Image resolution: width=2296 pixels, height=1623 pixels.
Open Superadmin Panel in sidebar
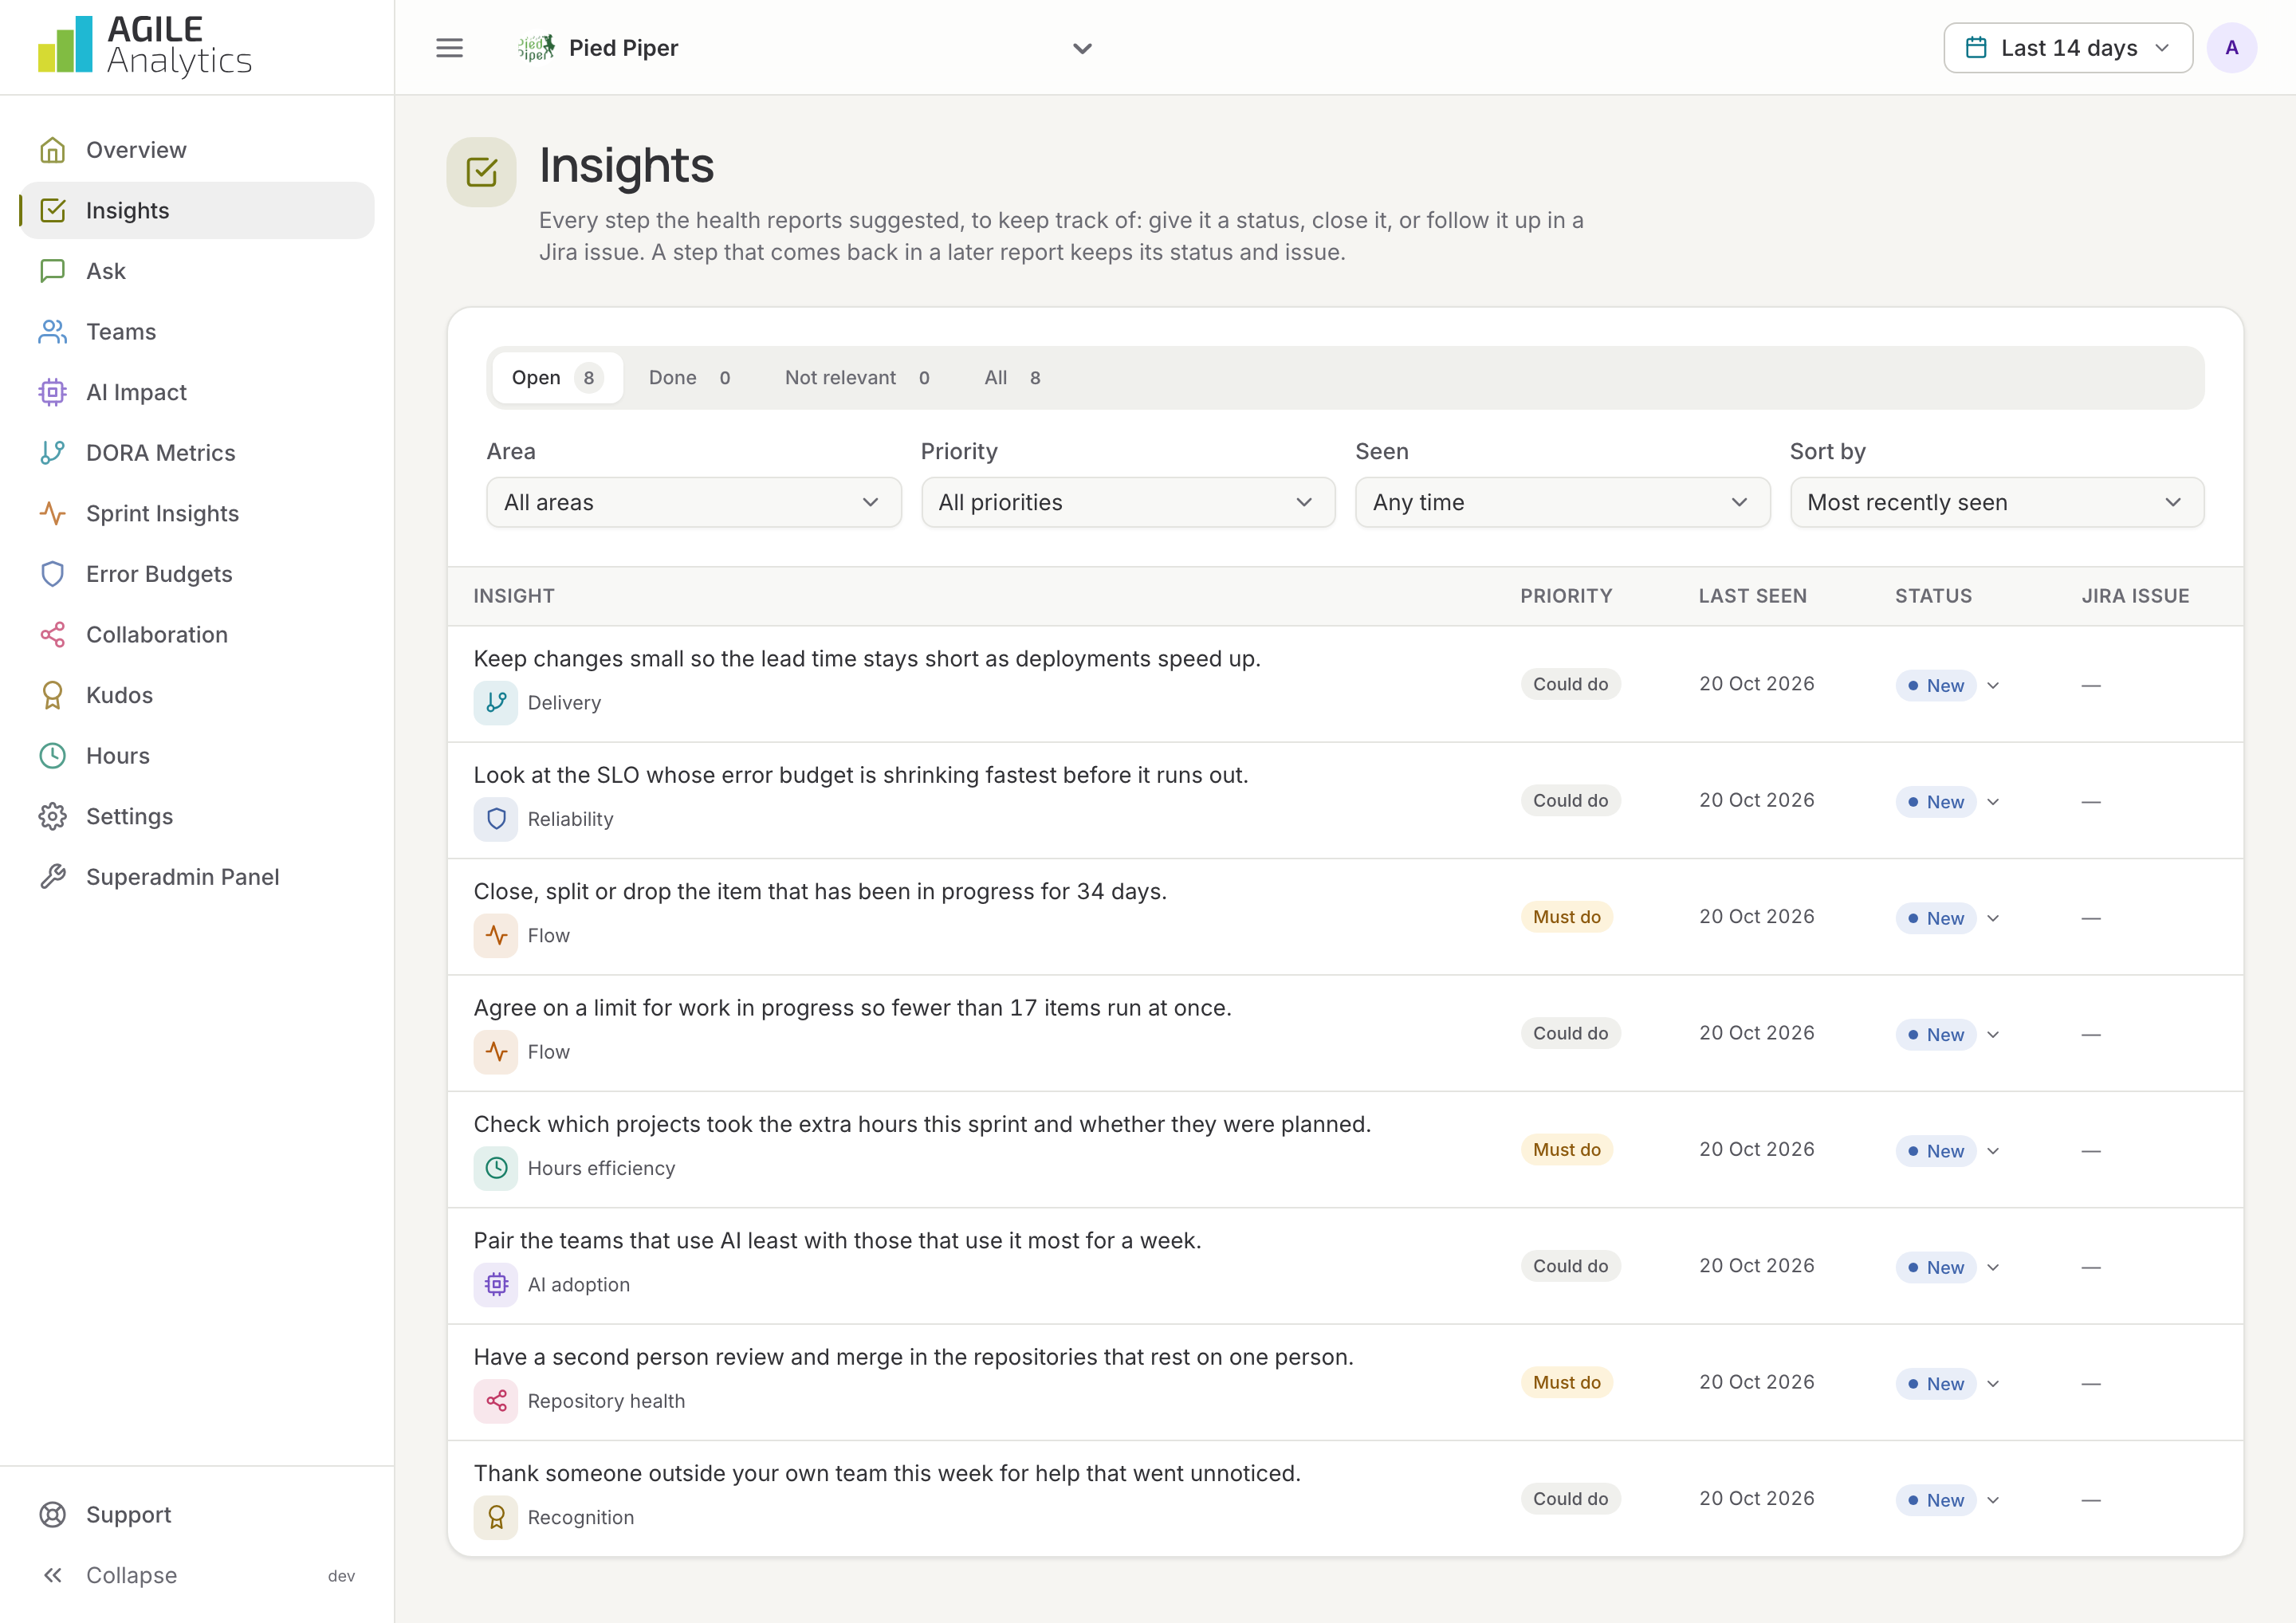click(197, 877)
